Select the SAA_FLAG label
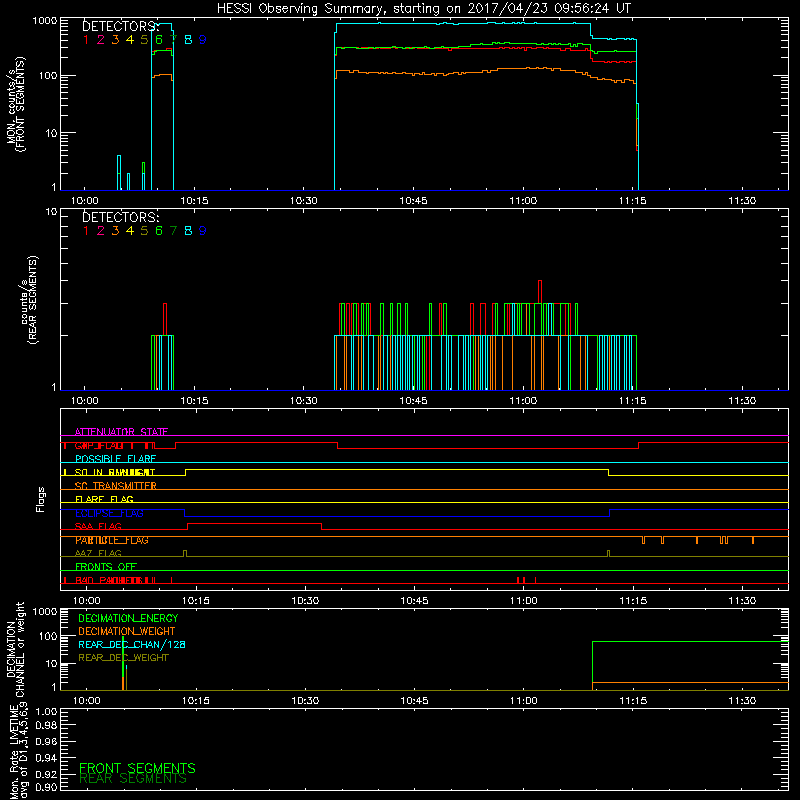The image size is (800, 800). click(98, 526)
